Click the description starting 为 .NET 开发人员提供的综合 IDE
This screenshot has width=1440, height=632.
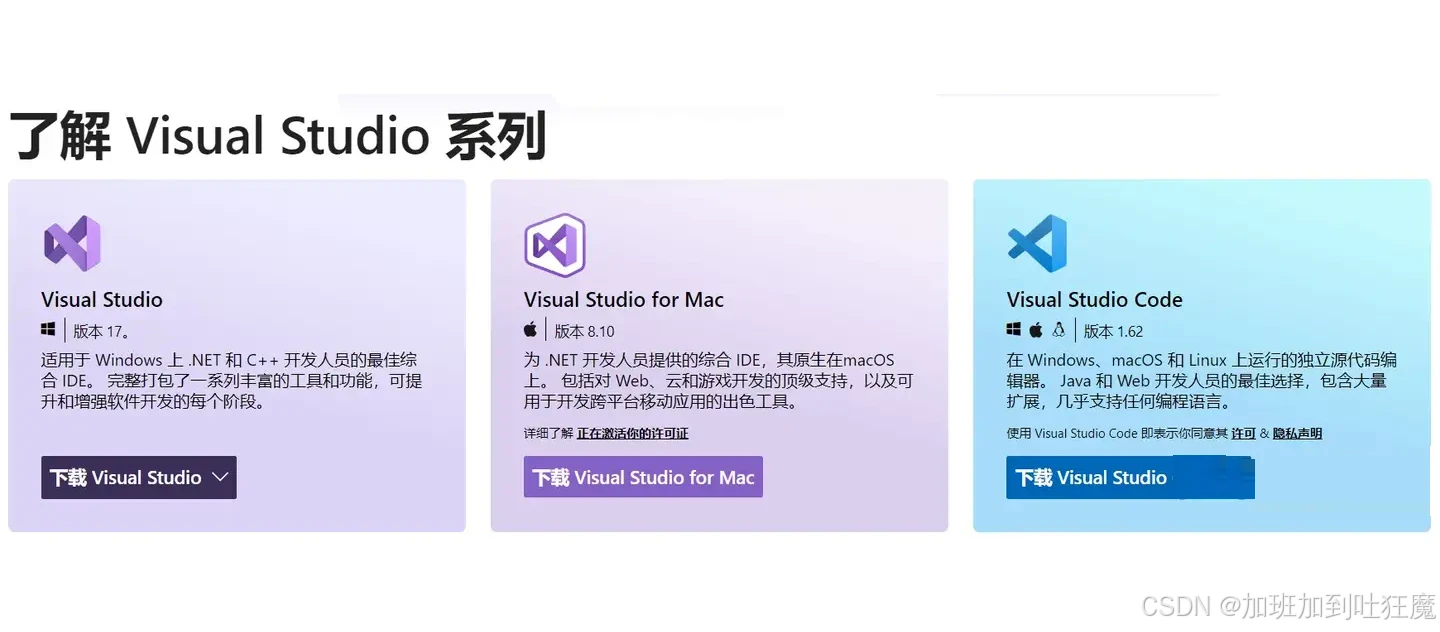[718, 381]
